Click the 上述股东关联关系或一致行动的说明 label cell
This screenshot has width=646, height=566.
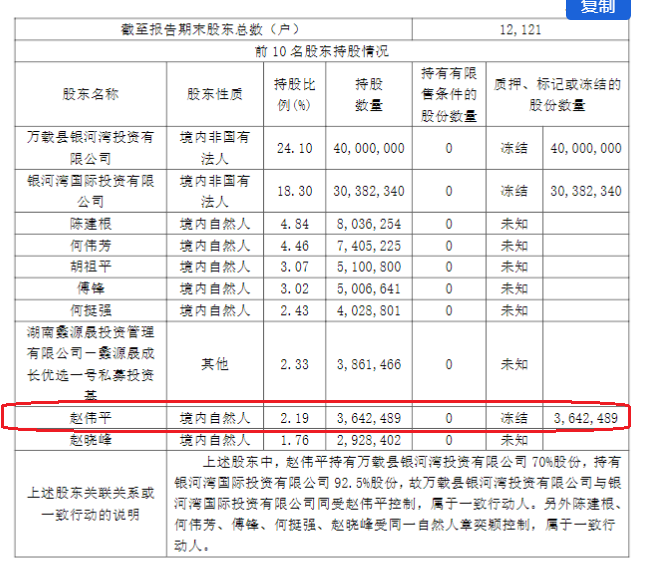click(90, 503)
